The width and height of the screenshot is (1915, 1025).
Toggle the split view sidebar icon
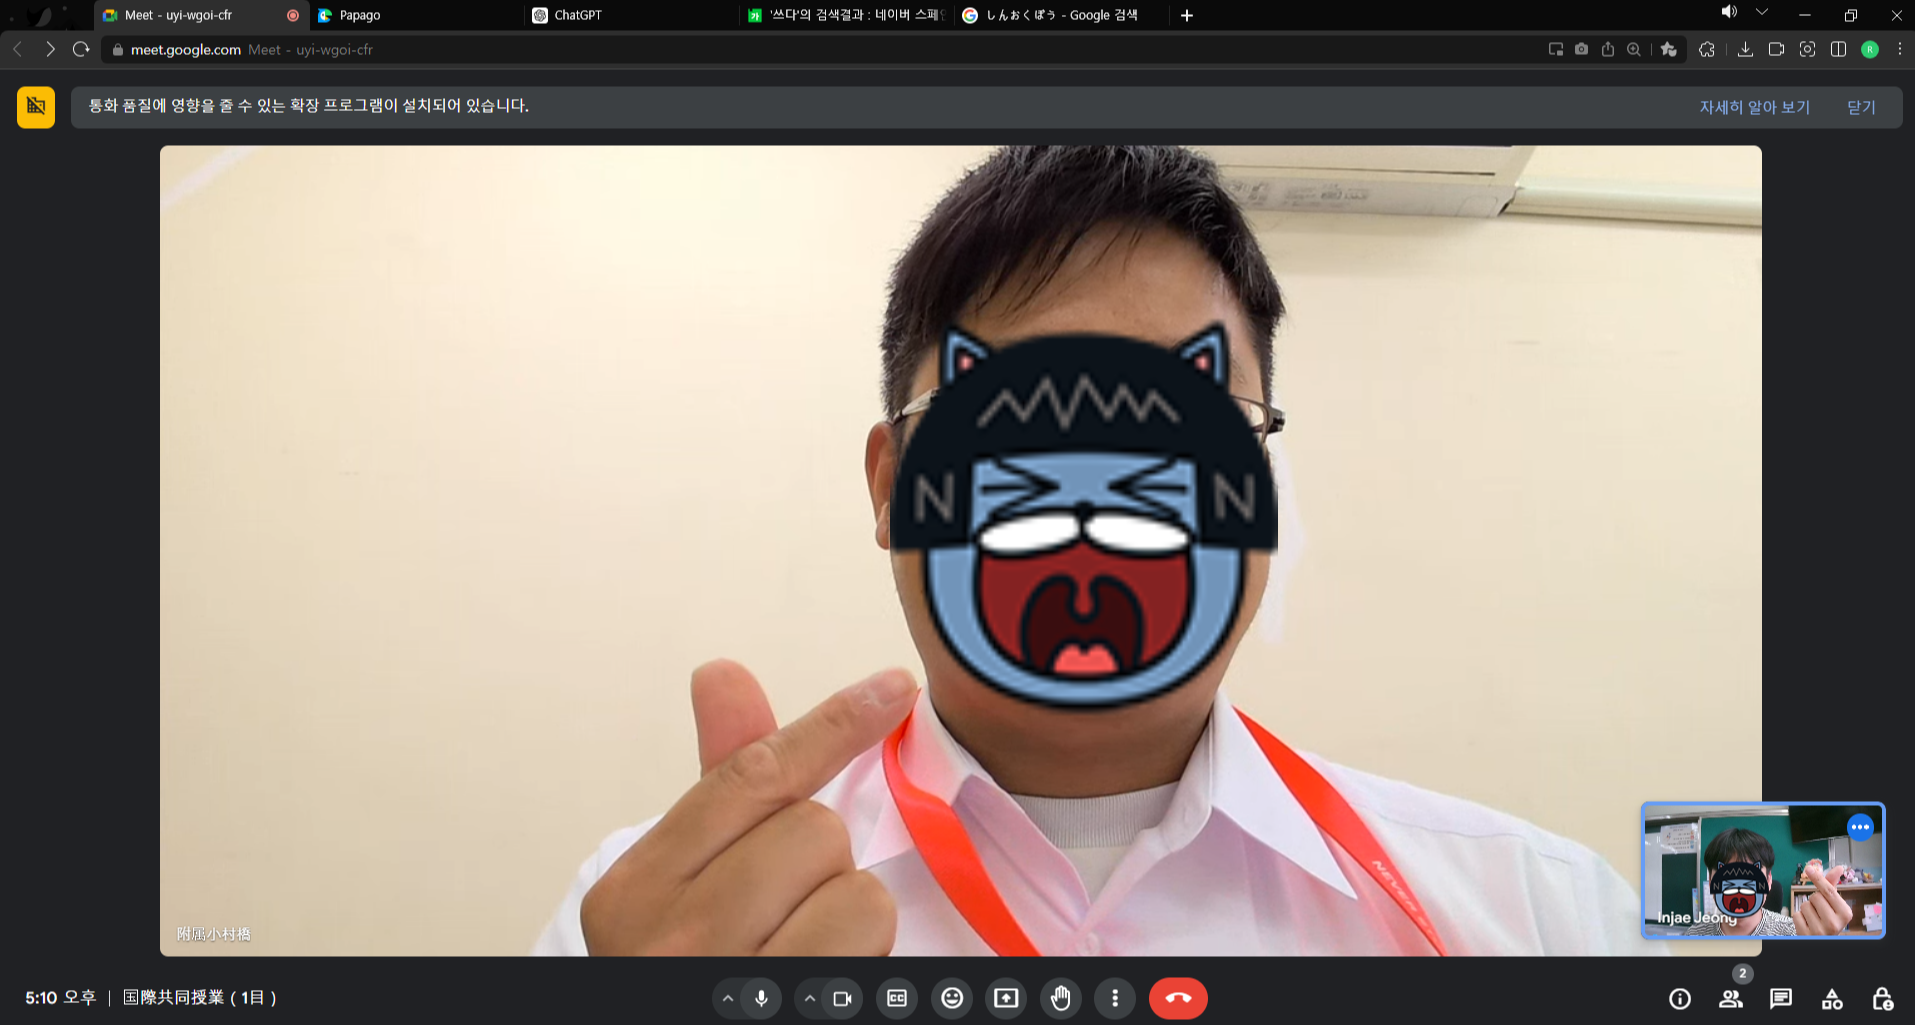coord(1838,49)
